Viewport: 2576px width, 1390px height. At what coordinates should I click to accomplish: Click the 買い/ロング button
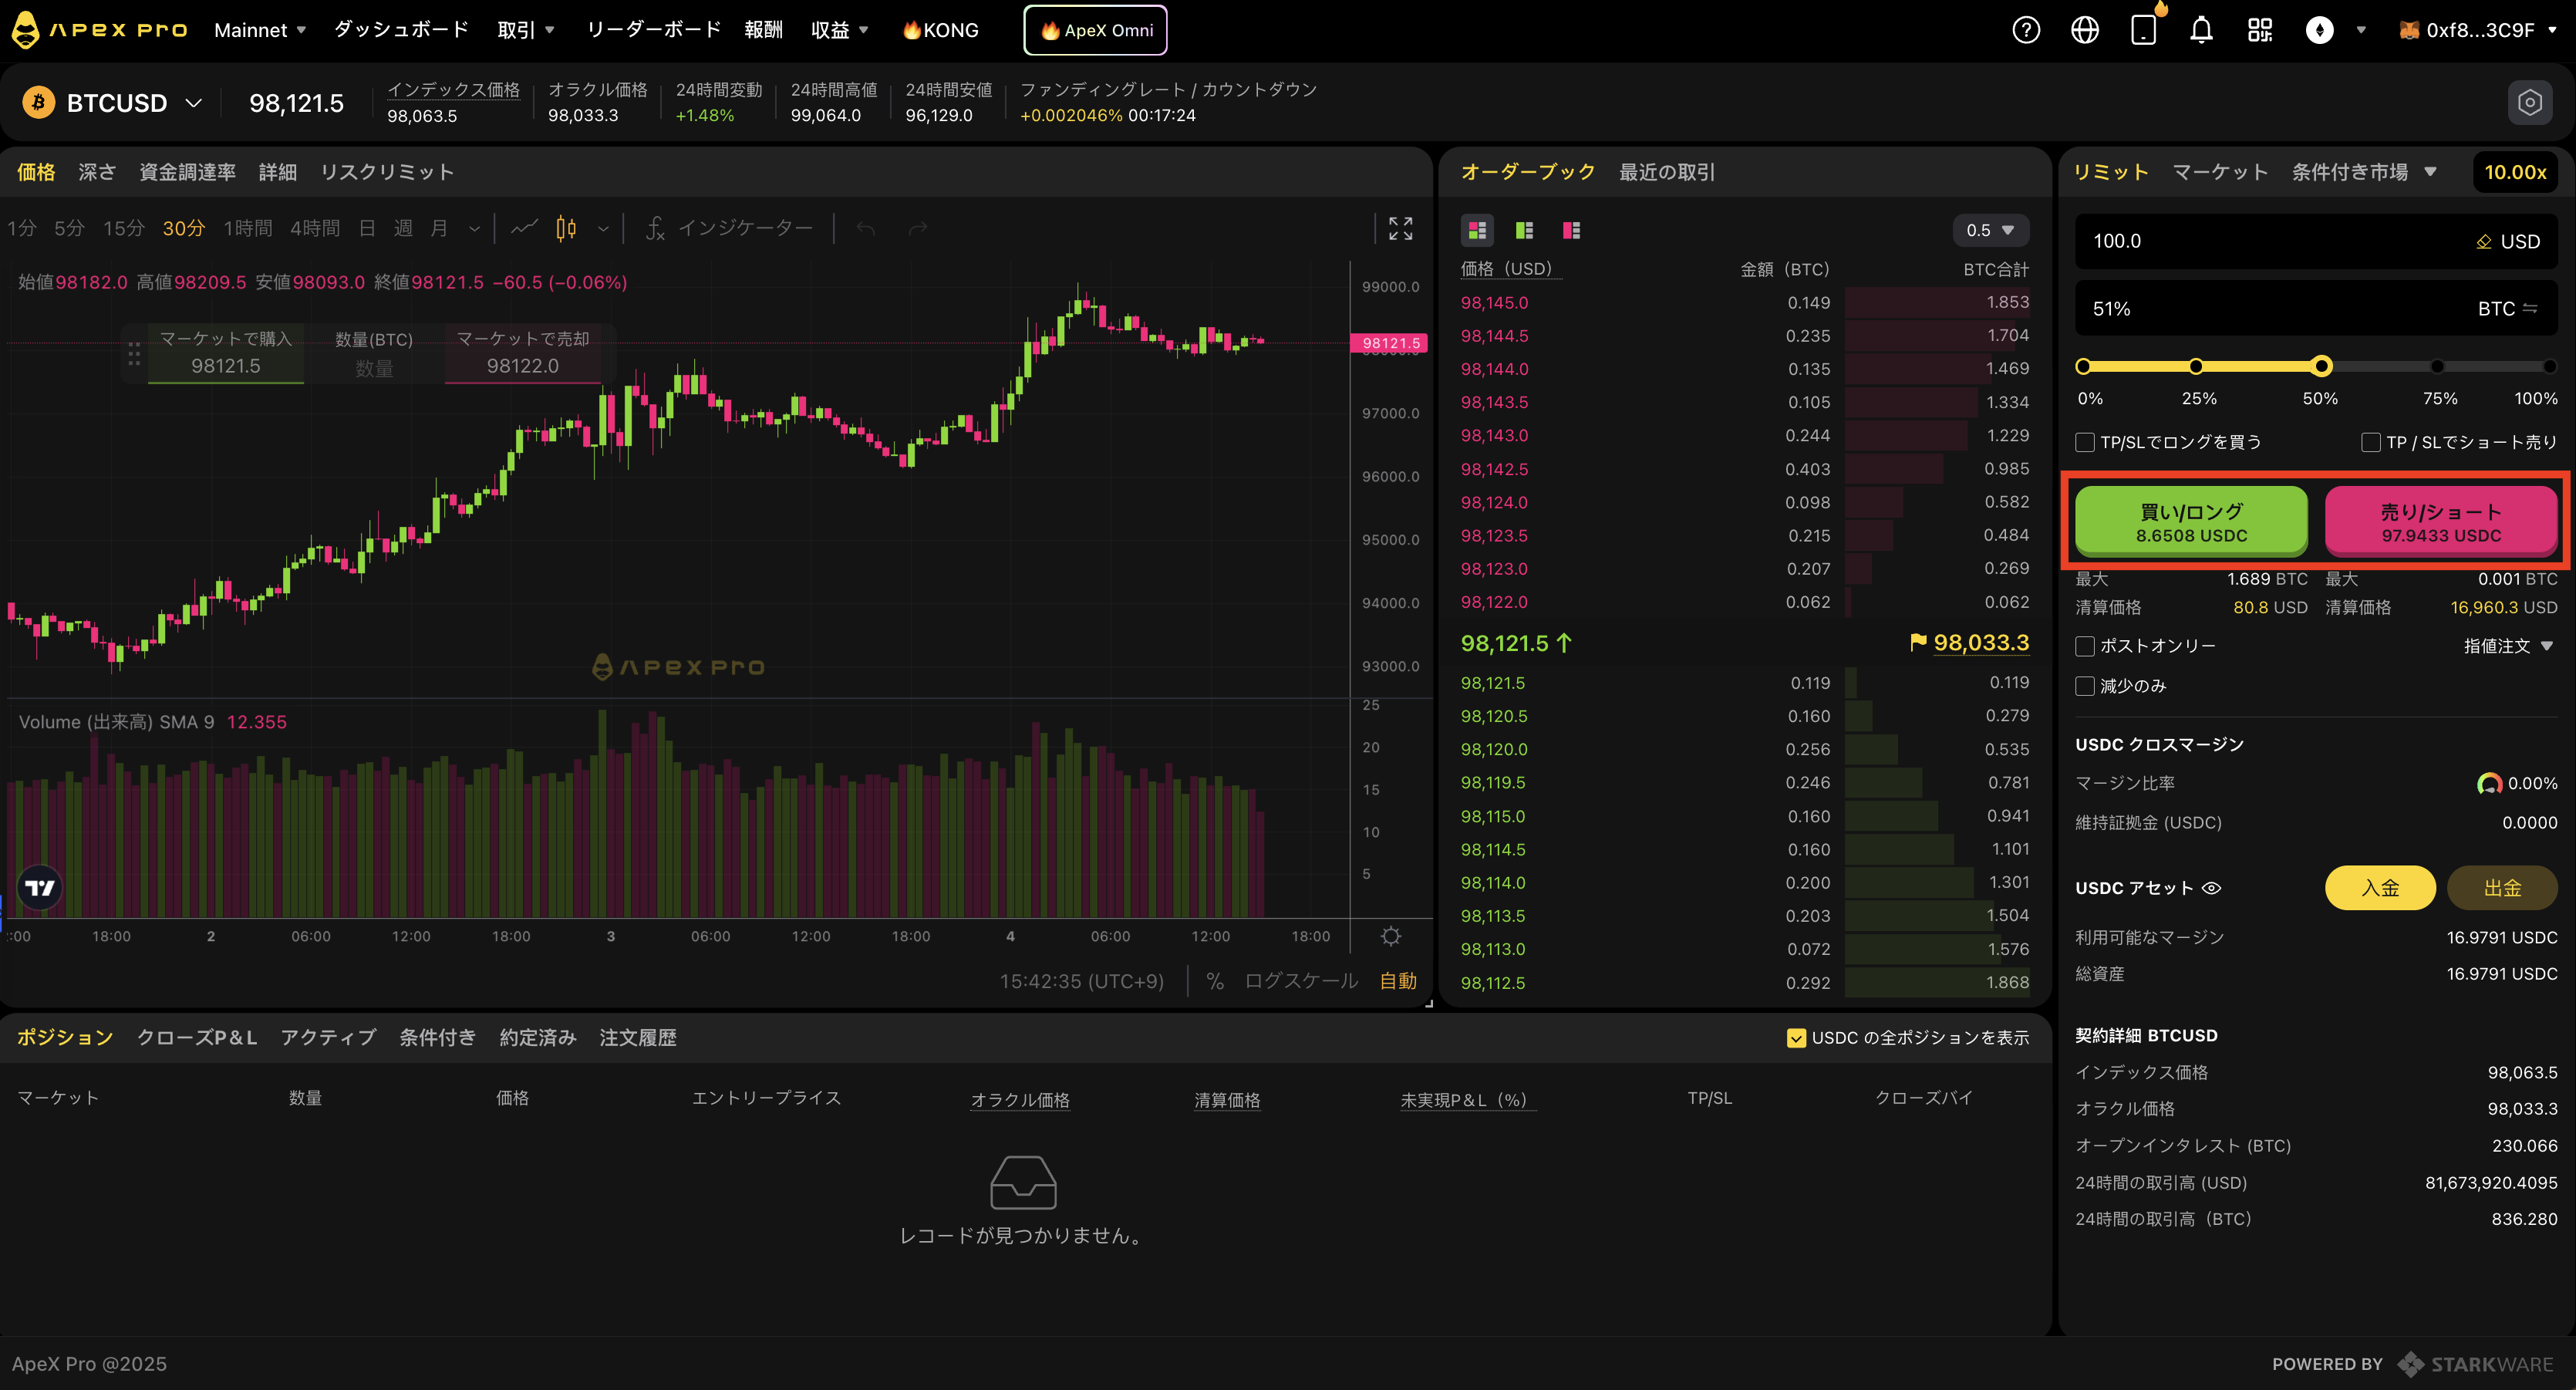tap(2190, 521)
